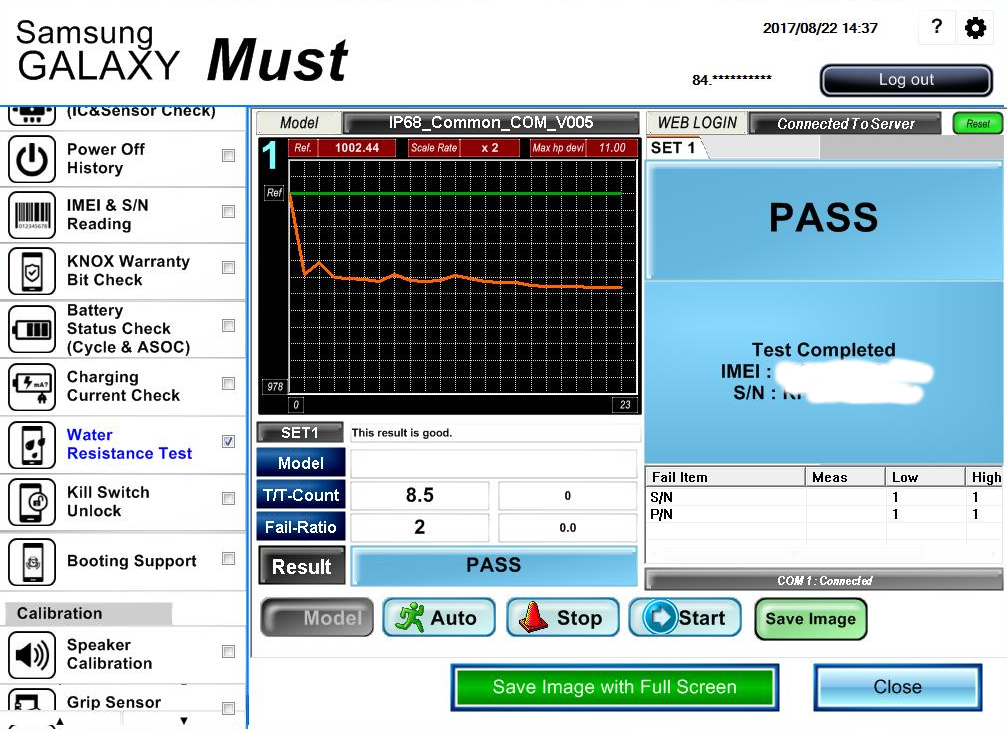Select the Kill Switch Unlock icon

[32, 502]
